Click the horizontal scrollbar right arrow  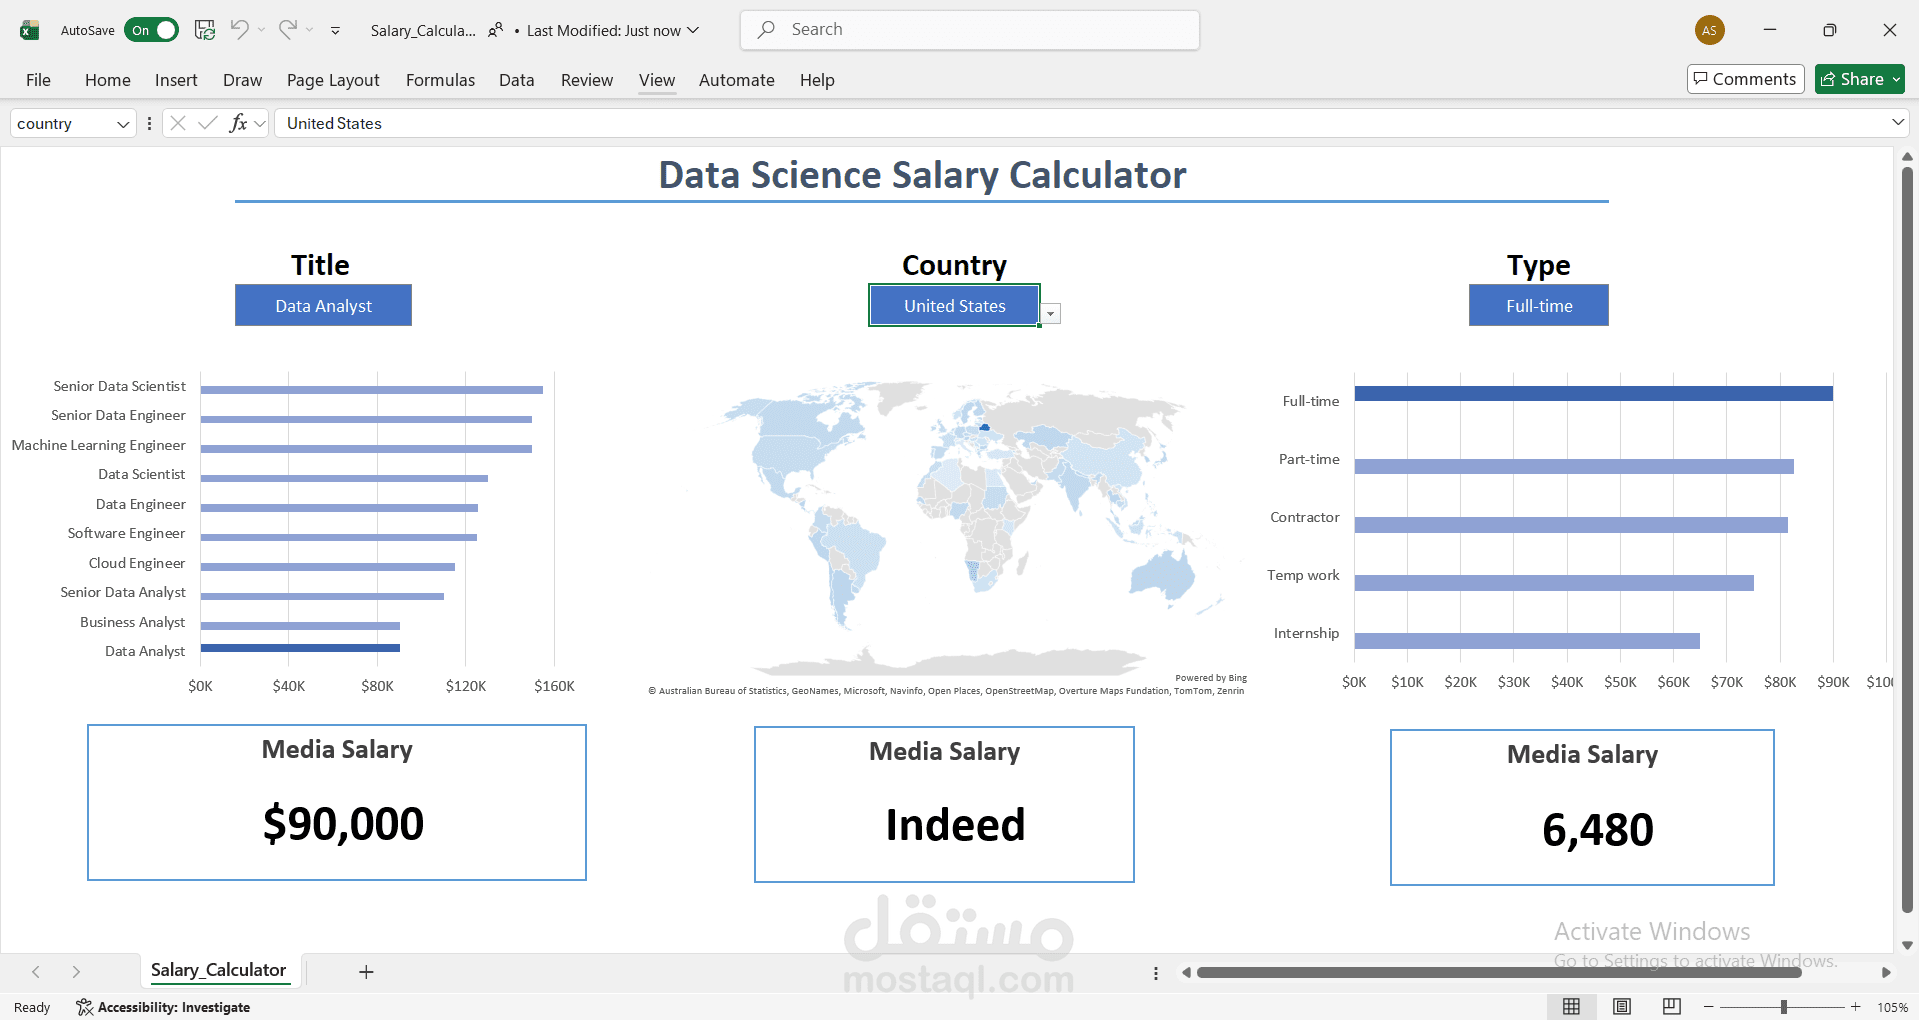1886,972
